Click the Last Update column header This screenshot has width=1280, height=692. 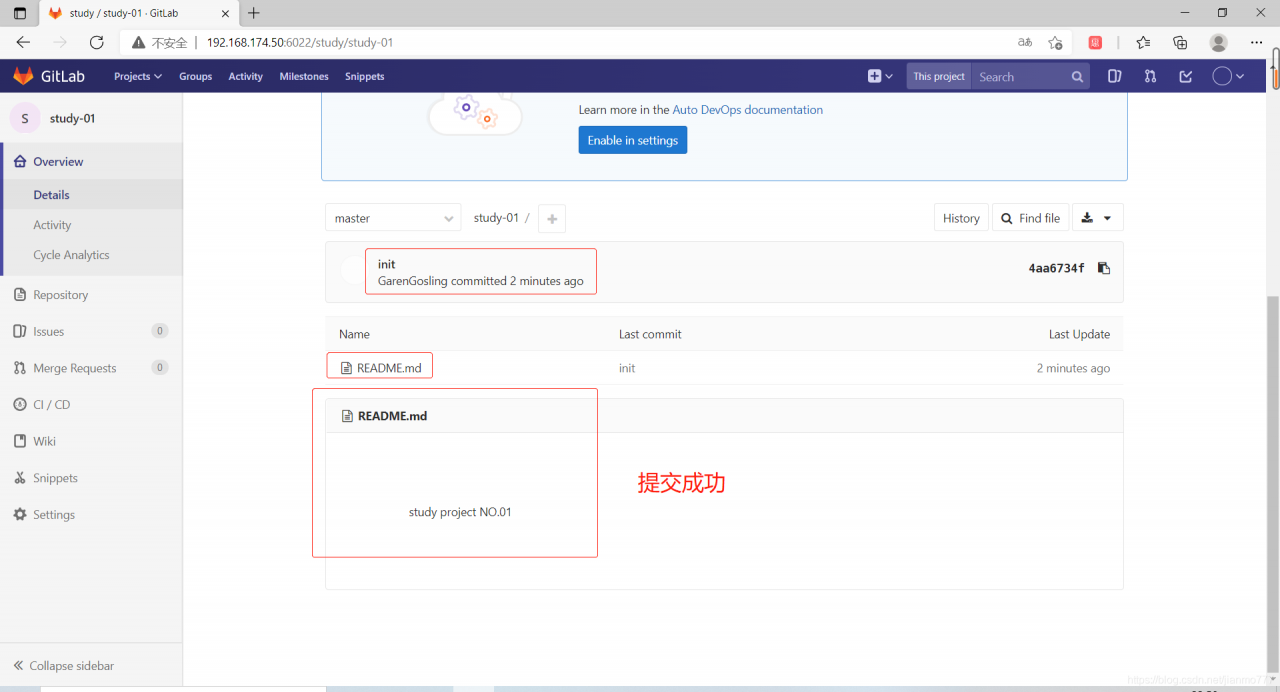[x=1079, y=334]
